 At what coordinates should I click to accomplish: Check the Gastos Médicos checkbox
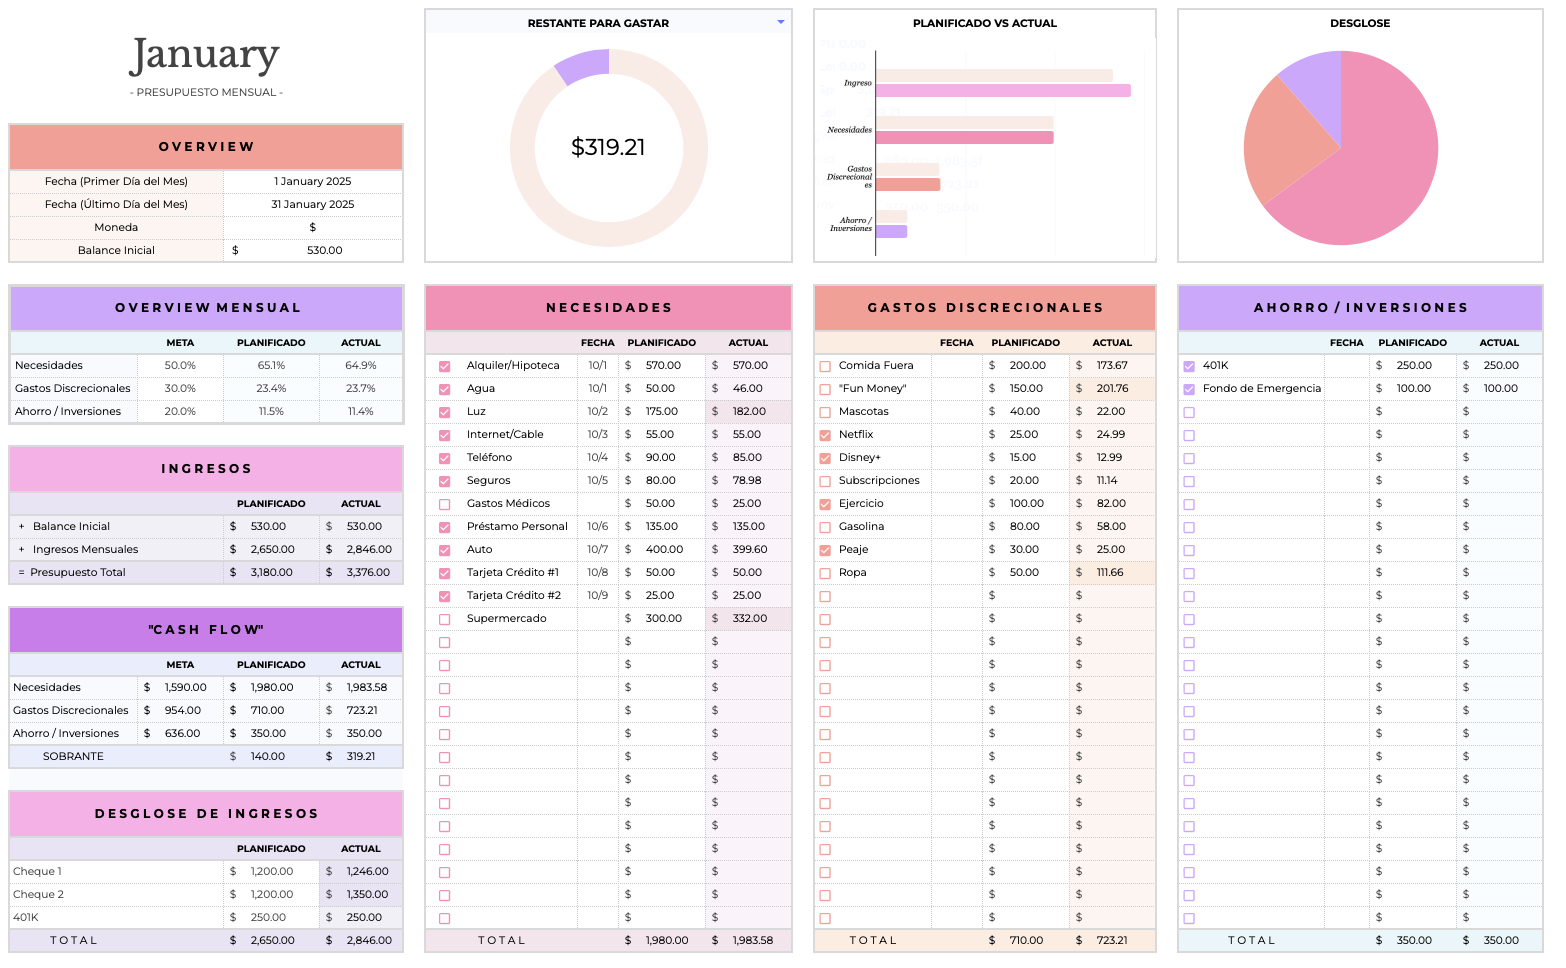[x=445, y=504]
